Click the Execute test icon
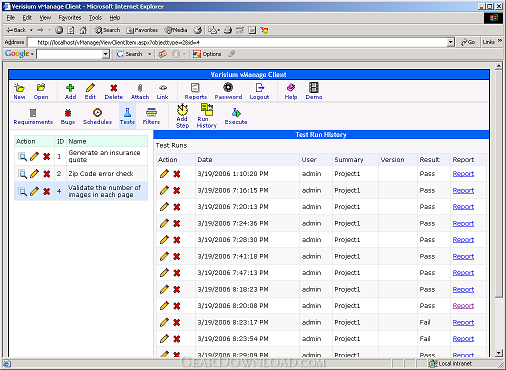 coord(236,113)
